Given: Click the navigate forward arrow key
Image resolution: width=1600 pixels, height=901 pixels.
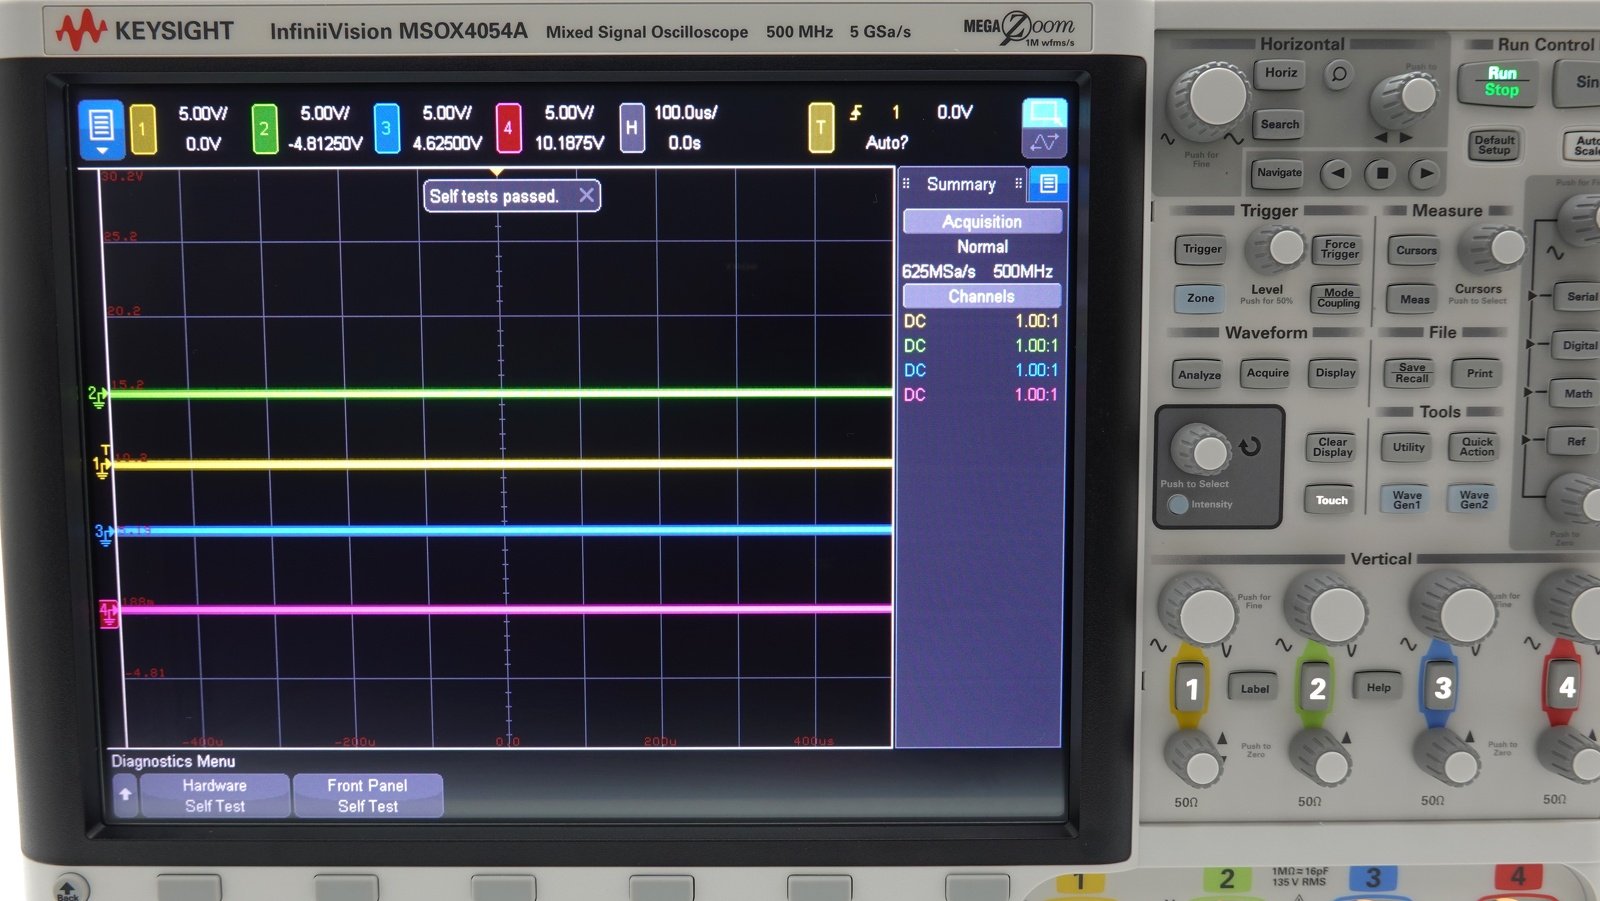Looking at the screenshot, I should (1426, 174).
